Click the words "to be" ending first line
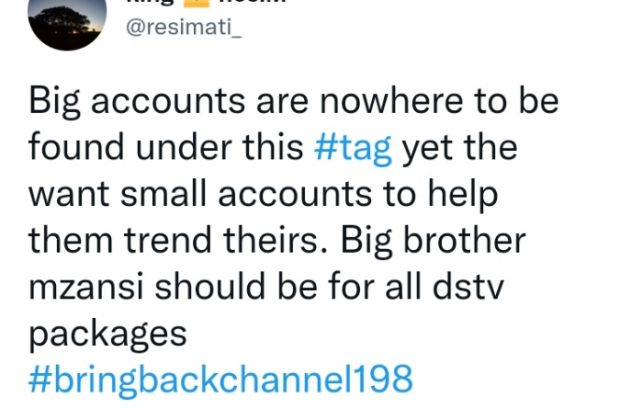620x420 pixels. 522,102
